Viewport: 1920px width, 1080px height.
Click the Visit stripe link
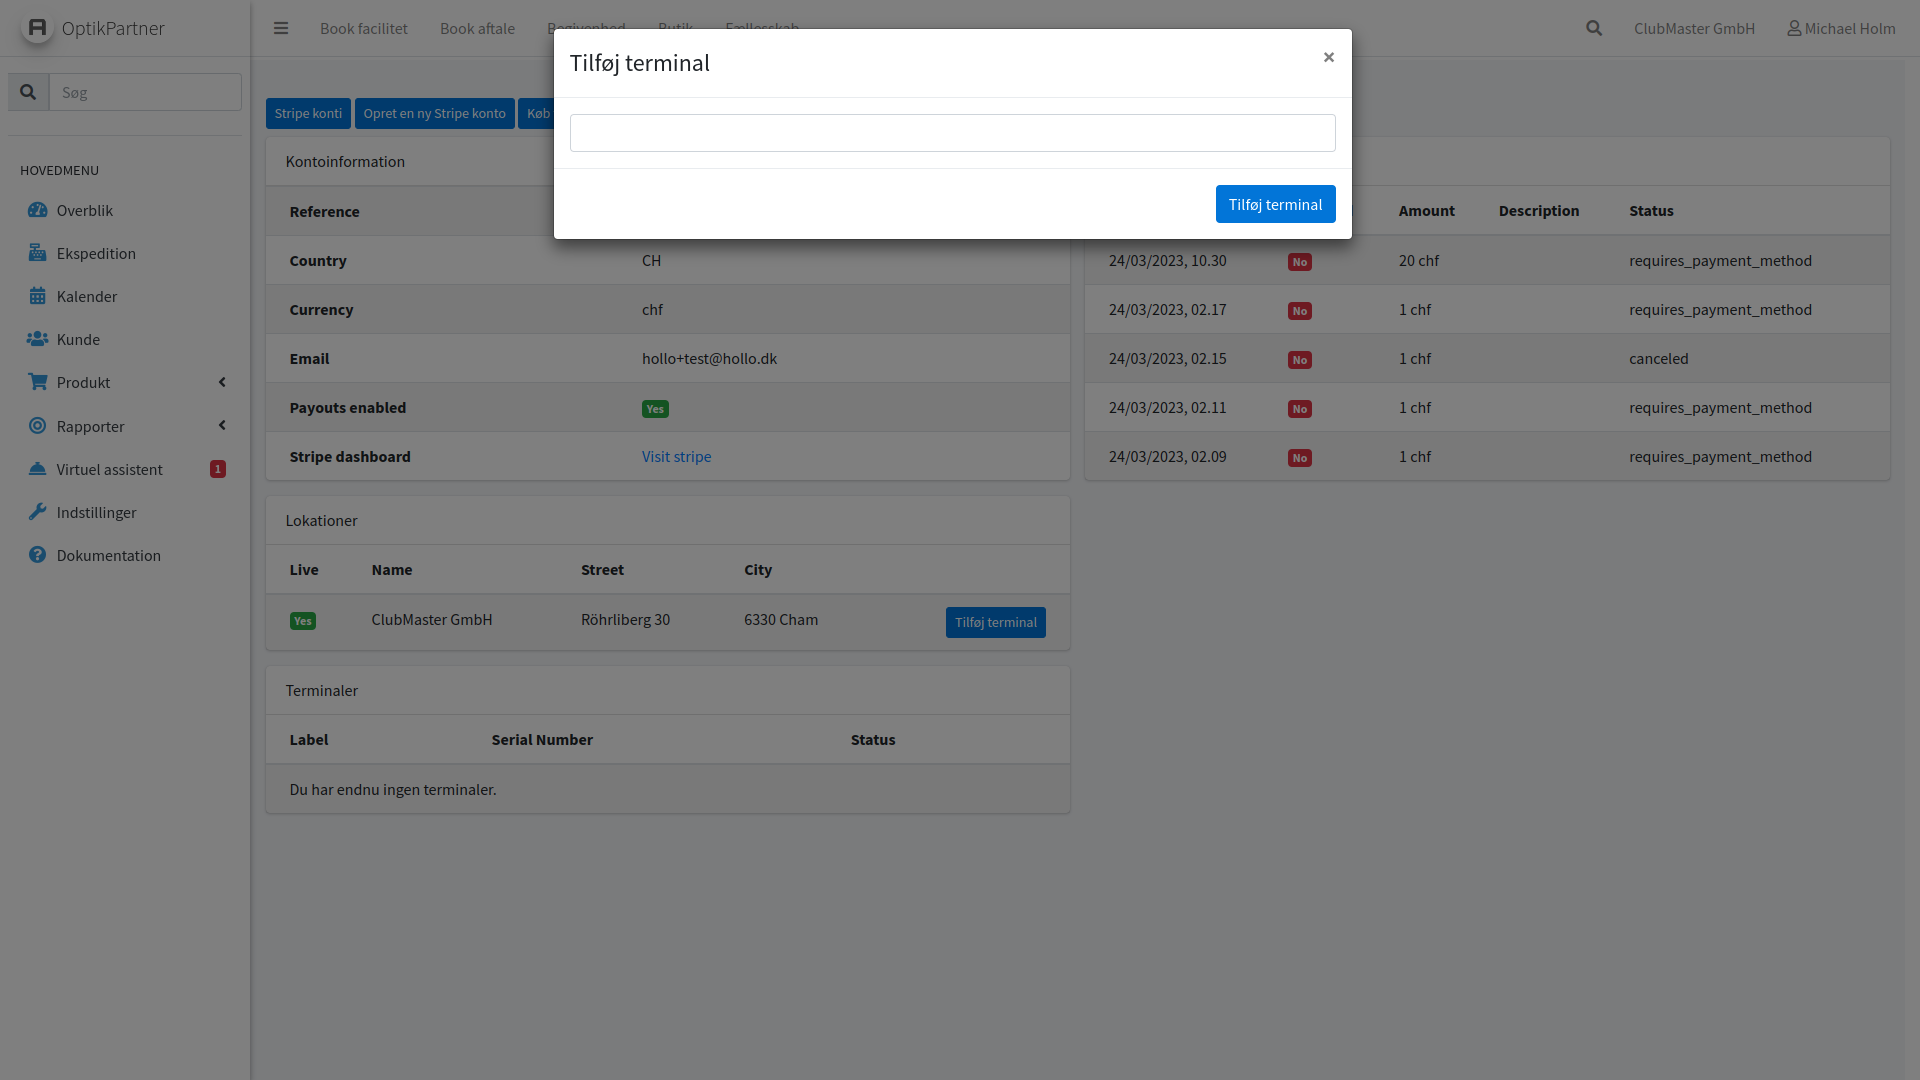coord(676,456)
